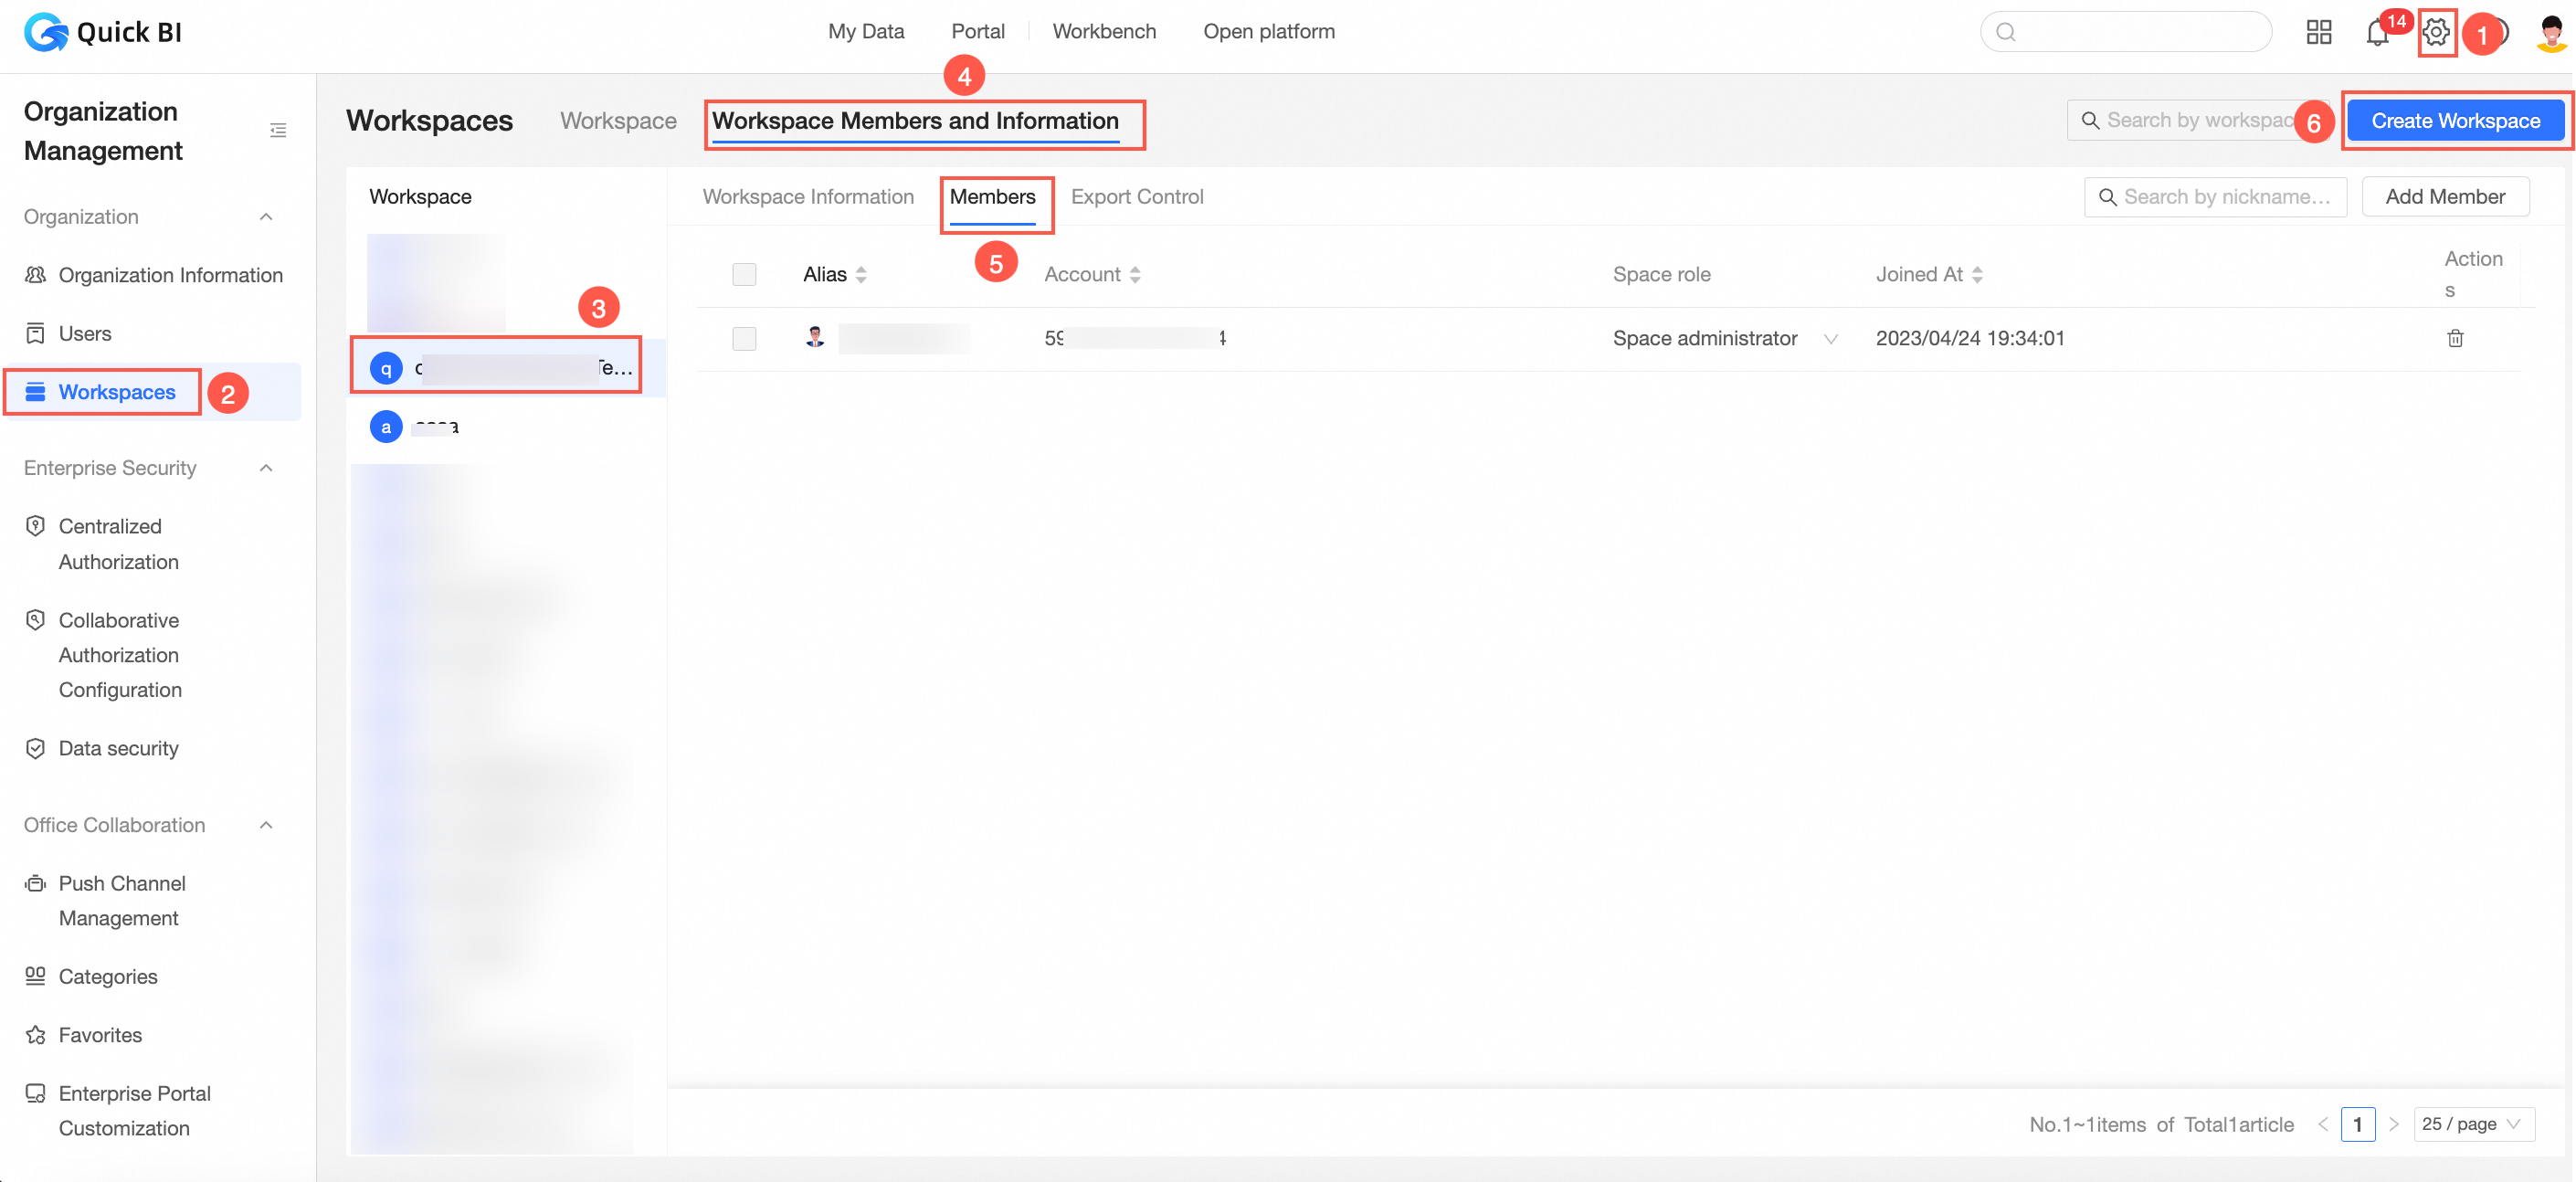Screen dimensions: 2576x1182
Task: Collapse the Office Collaboration section
Action: pos(266,825)
